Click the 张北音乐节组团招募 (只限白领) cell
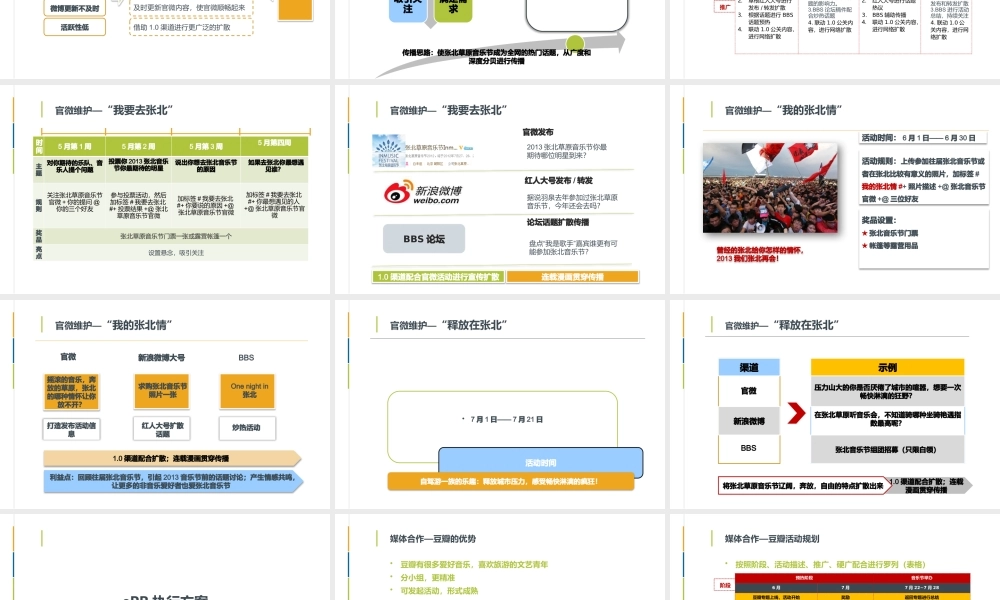Viewport: 1000px width, 600px height. coord(887,450)
